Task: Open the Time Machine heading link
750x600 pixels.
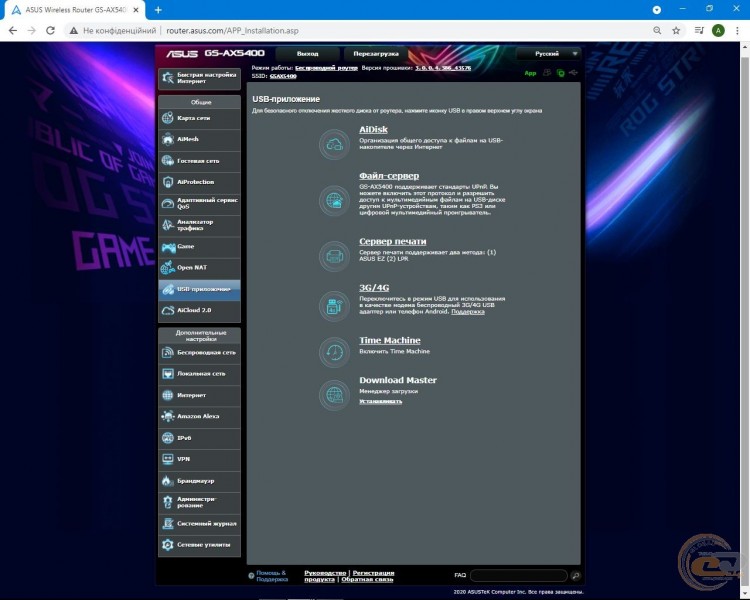Action: [390, 340]
